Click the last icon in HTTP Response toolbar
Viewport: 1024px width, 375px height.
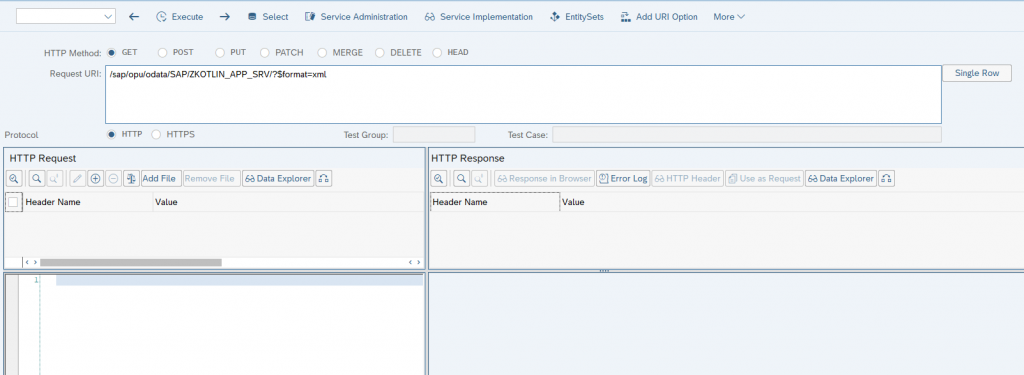click(886, 178)
